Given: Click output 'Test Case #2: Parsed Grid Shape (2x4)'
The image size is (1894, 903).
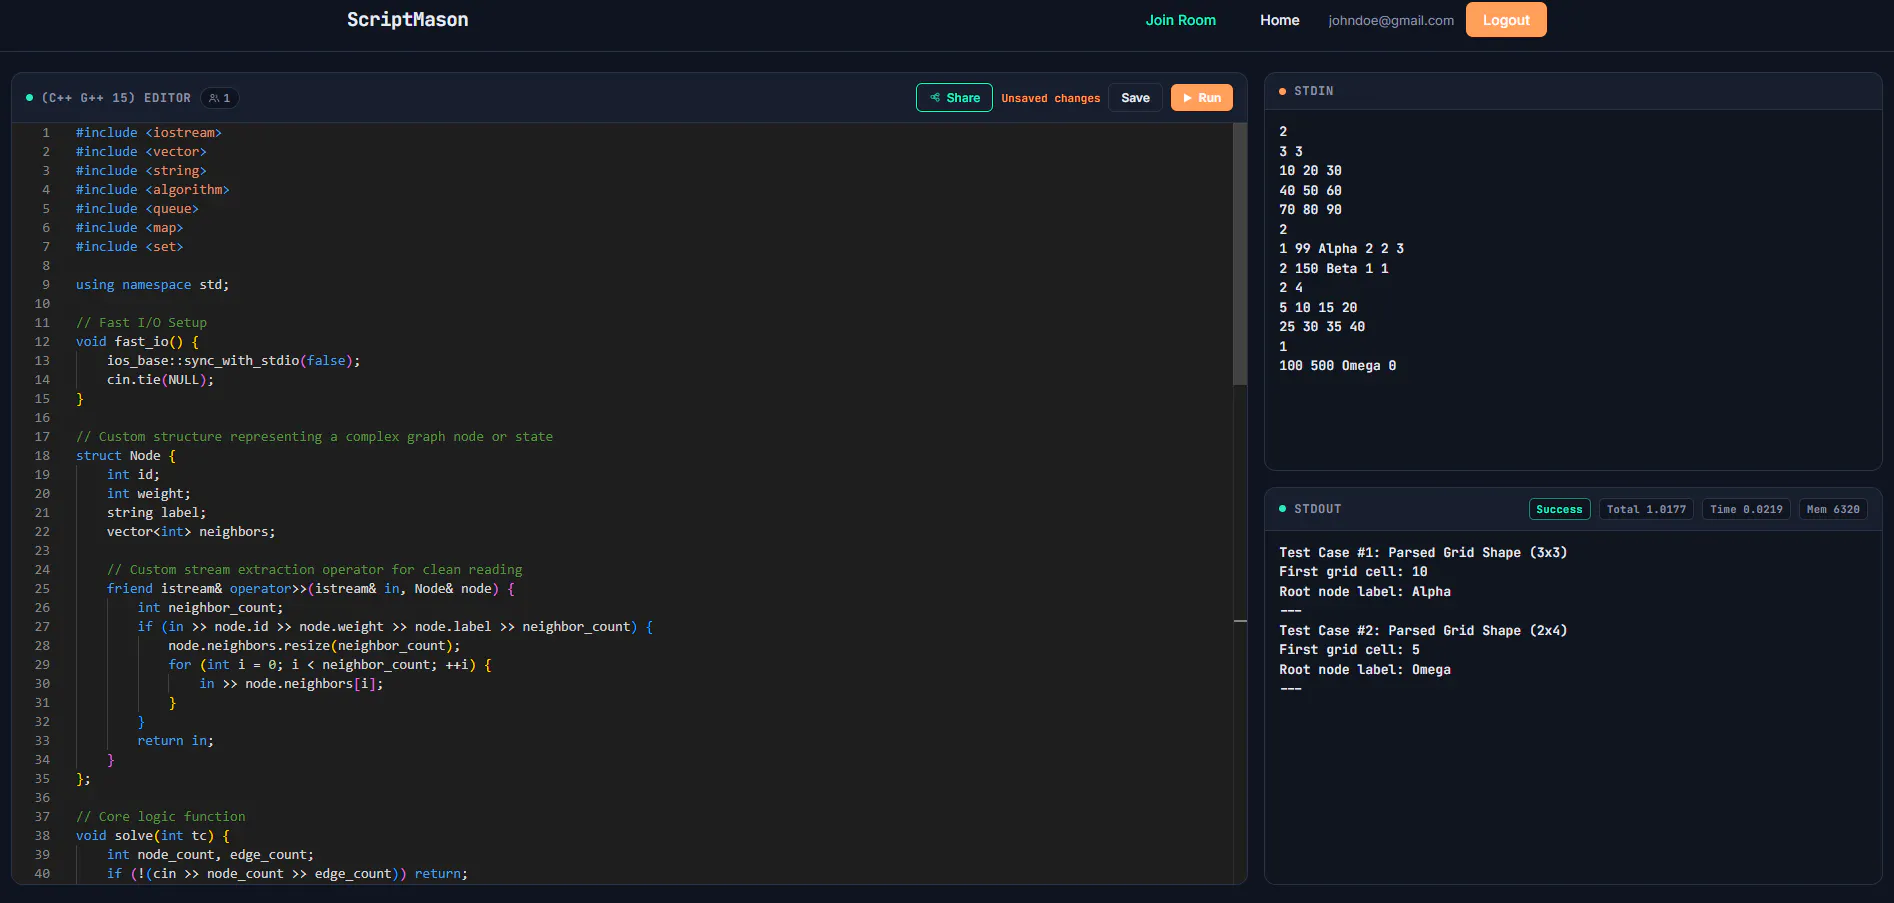Looking at the screenshot, I should [1423, 631].
